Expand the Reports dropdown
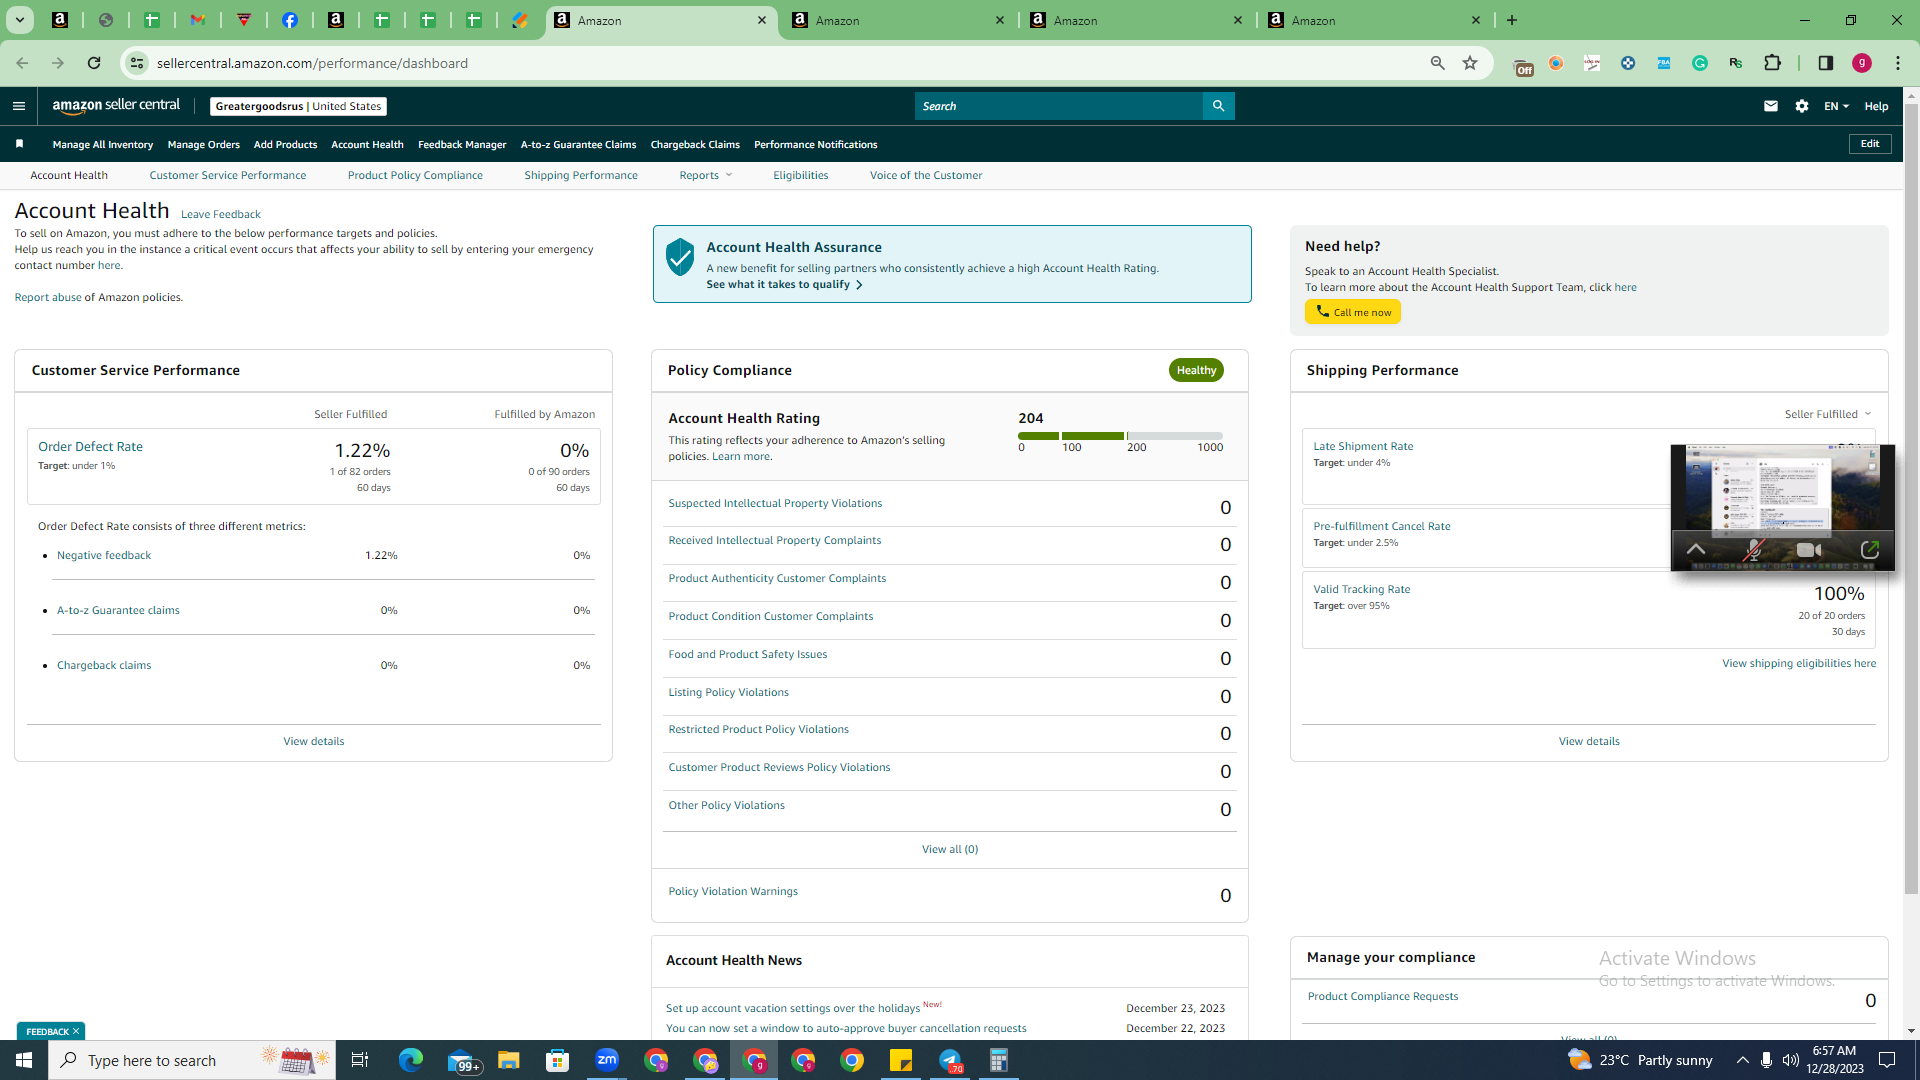Viewport: 1920px width, 1080px height. point(706,175)
